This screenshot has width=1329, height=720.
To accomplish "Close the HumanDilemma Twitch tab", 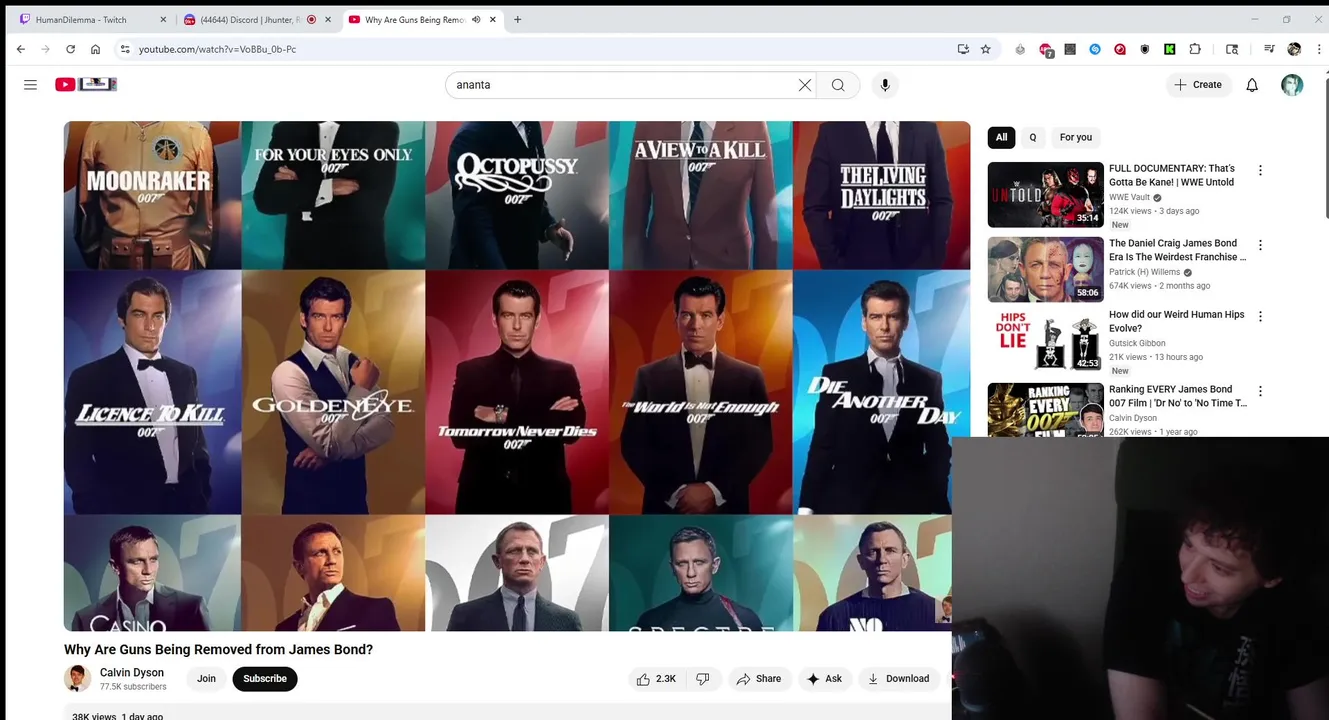I will [163, 20].
